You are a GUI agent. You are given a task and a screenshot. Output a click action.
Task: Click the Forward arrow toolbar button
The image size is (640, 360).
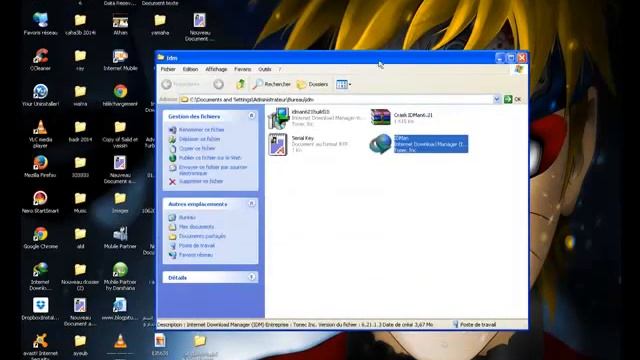coord(218,84)
